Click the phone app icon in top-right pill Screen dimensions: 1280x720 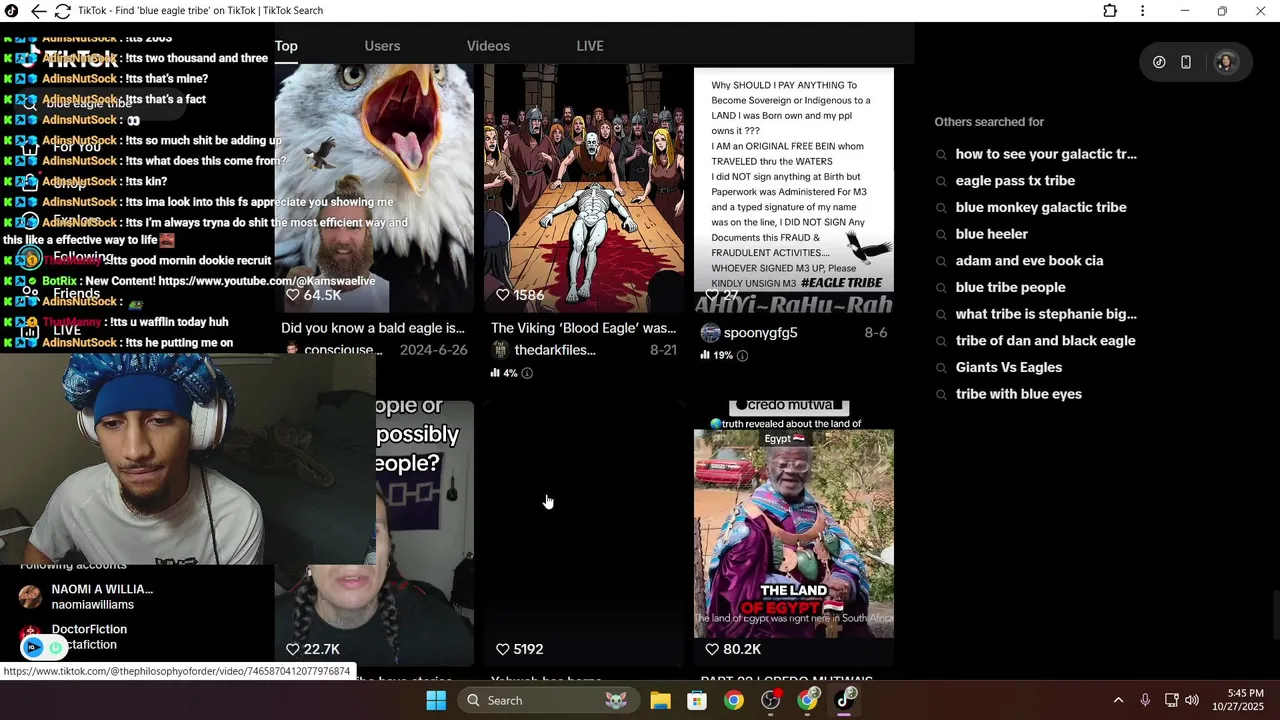tap(1186, 62)
